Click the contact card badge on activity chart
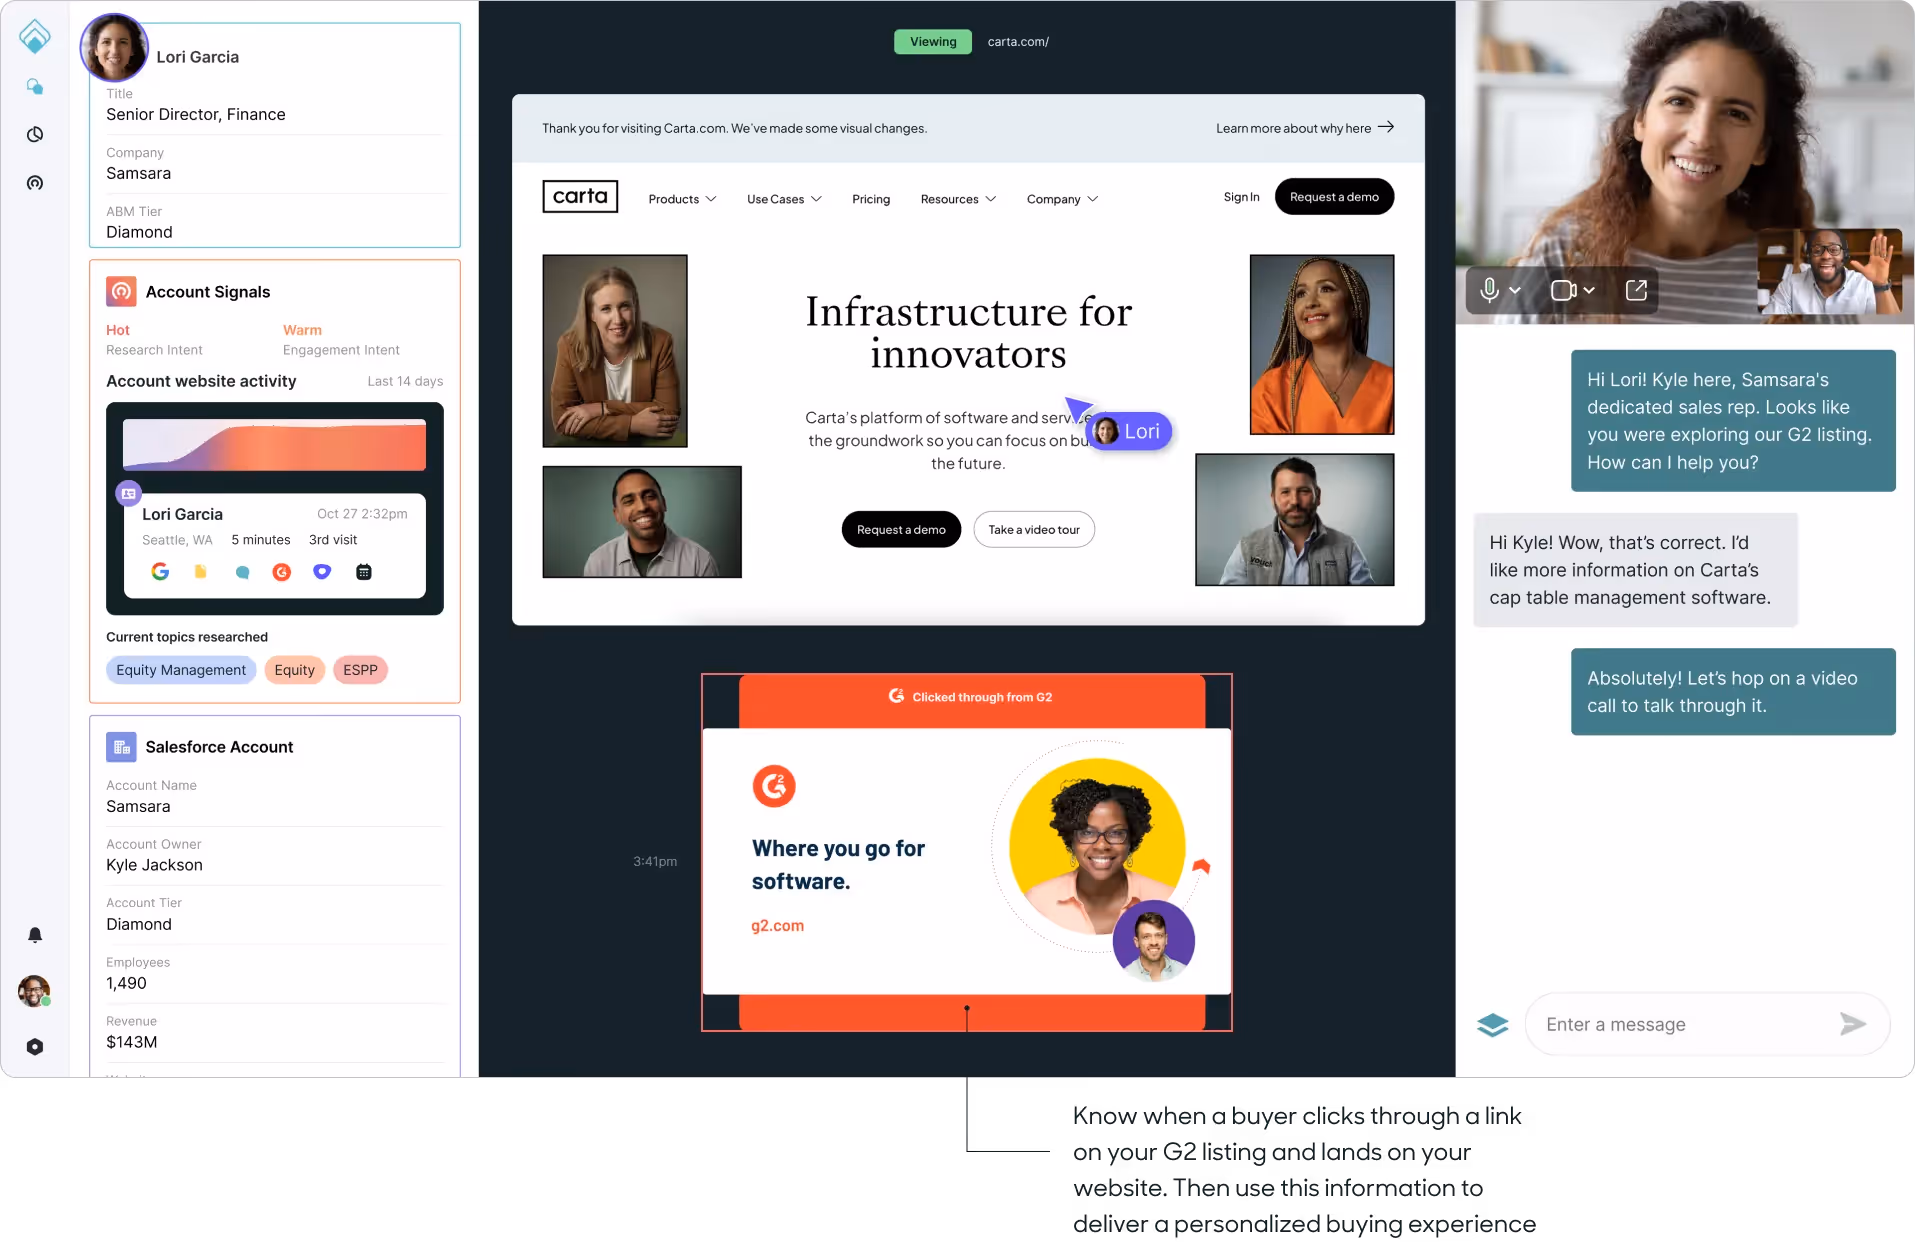Screen dimensions: 1915x1242 tap(129, 493)
